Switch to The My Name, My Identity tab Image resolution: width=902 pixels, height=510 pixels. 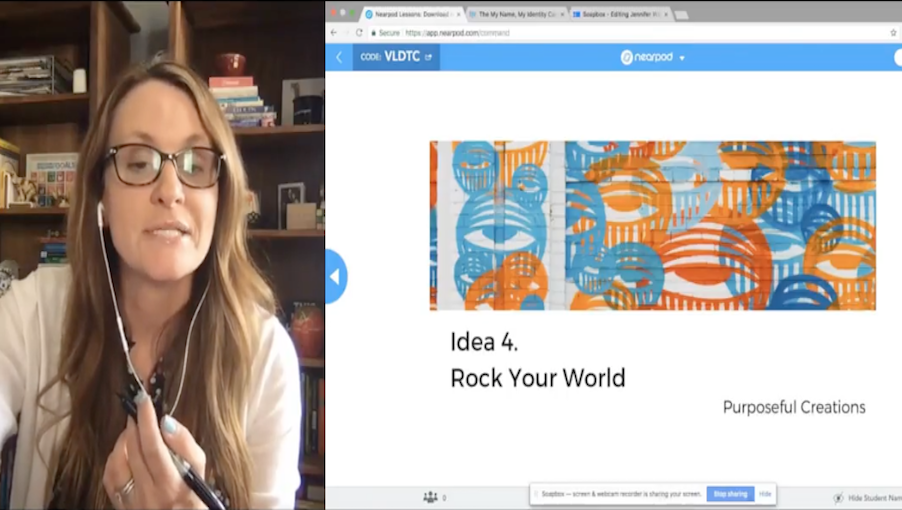click(x=515, y=14)
